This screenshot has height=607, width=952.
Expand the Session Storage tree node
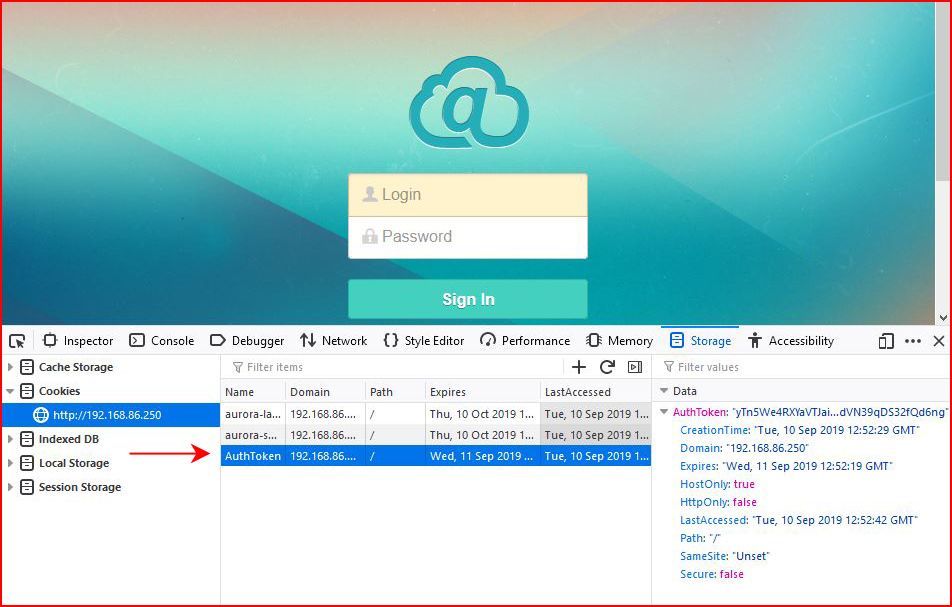tap(10, 487)
